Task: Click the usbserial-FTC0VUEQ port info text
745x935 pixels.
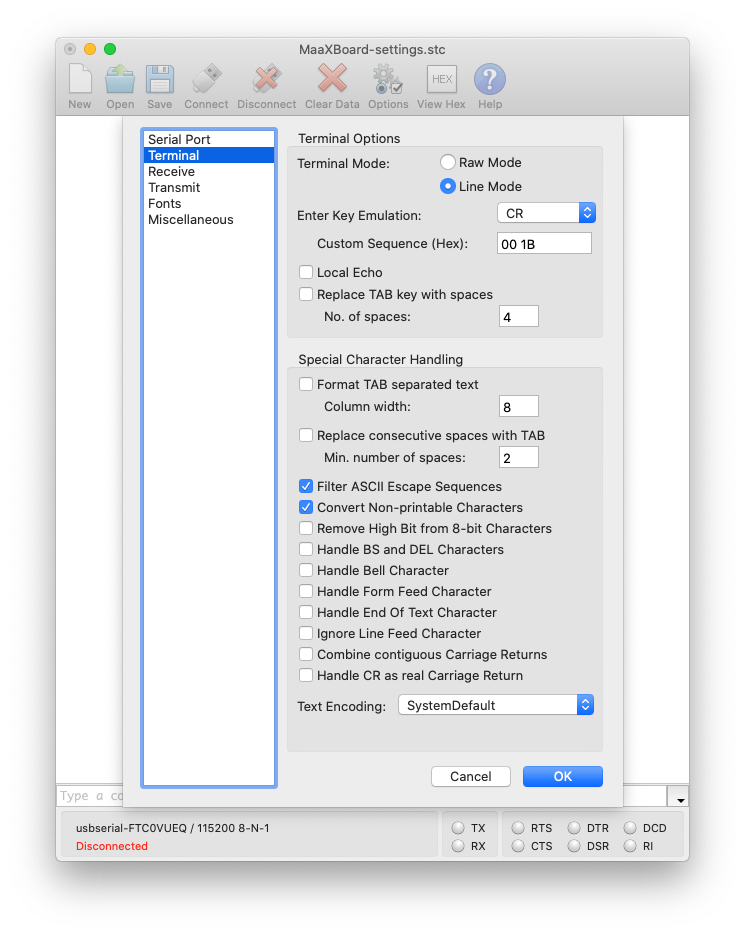Action: coord(172,828)
